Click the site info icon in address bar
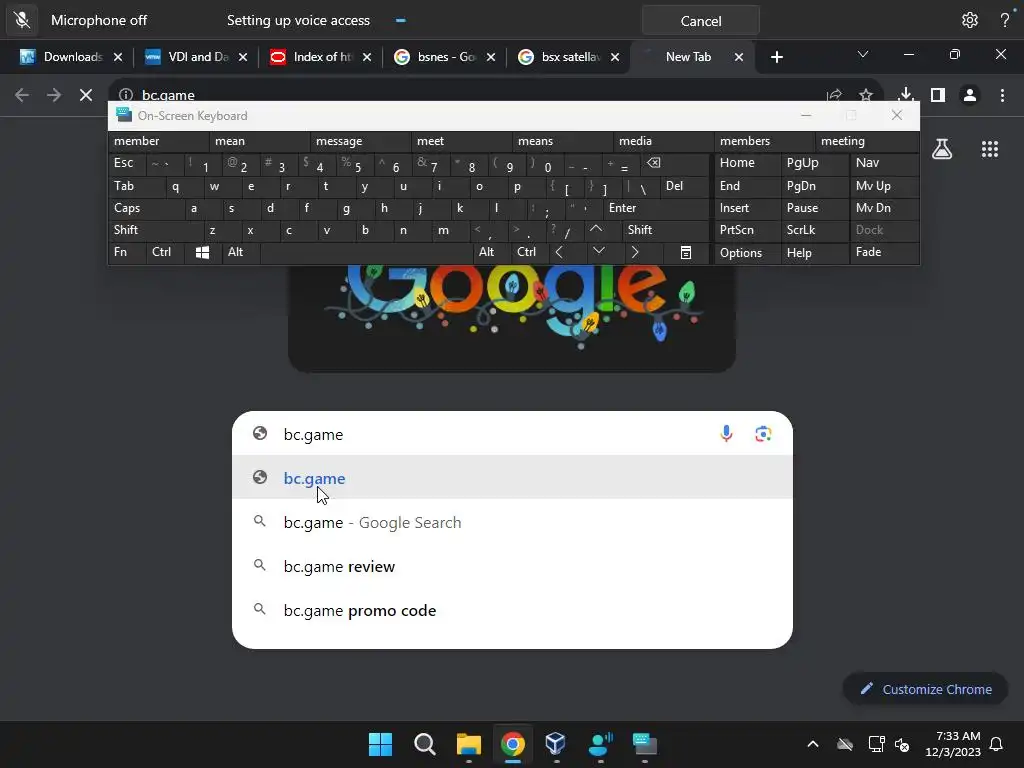 pos(126,95)
